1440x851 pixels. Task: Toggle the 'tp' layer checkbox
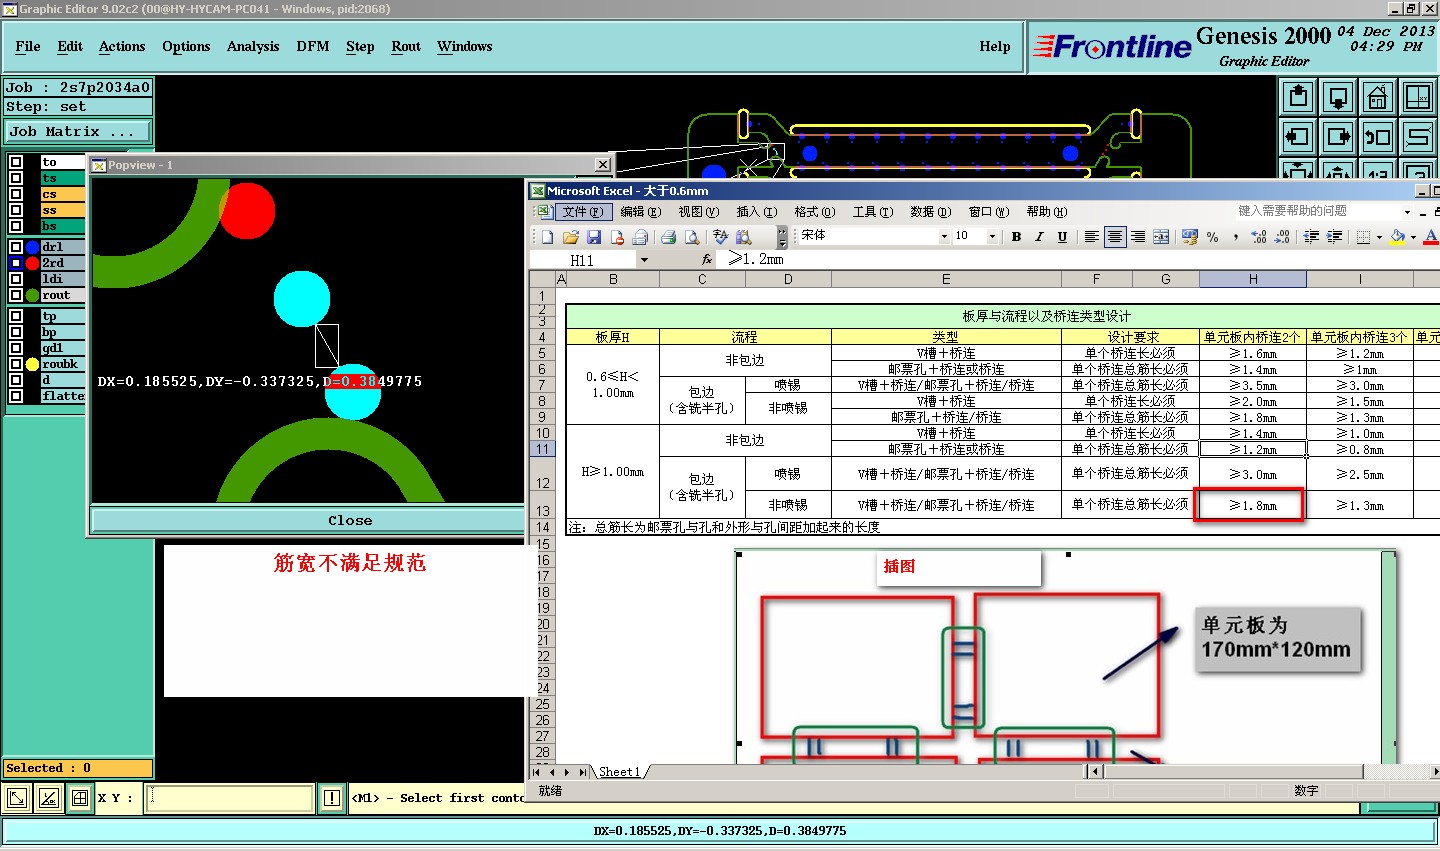click(16, 316)
